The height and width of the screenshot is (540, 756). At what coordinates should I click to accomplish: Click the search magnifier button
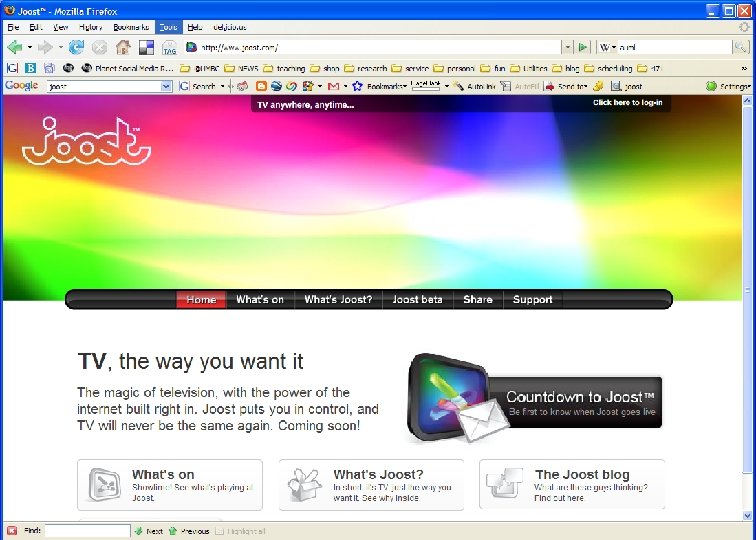pyautogui.click(x=741, y=47)
